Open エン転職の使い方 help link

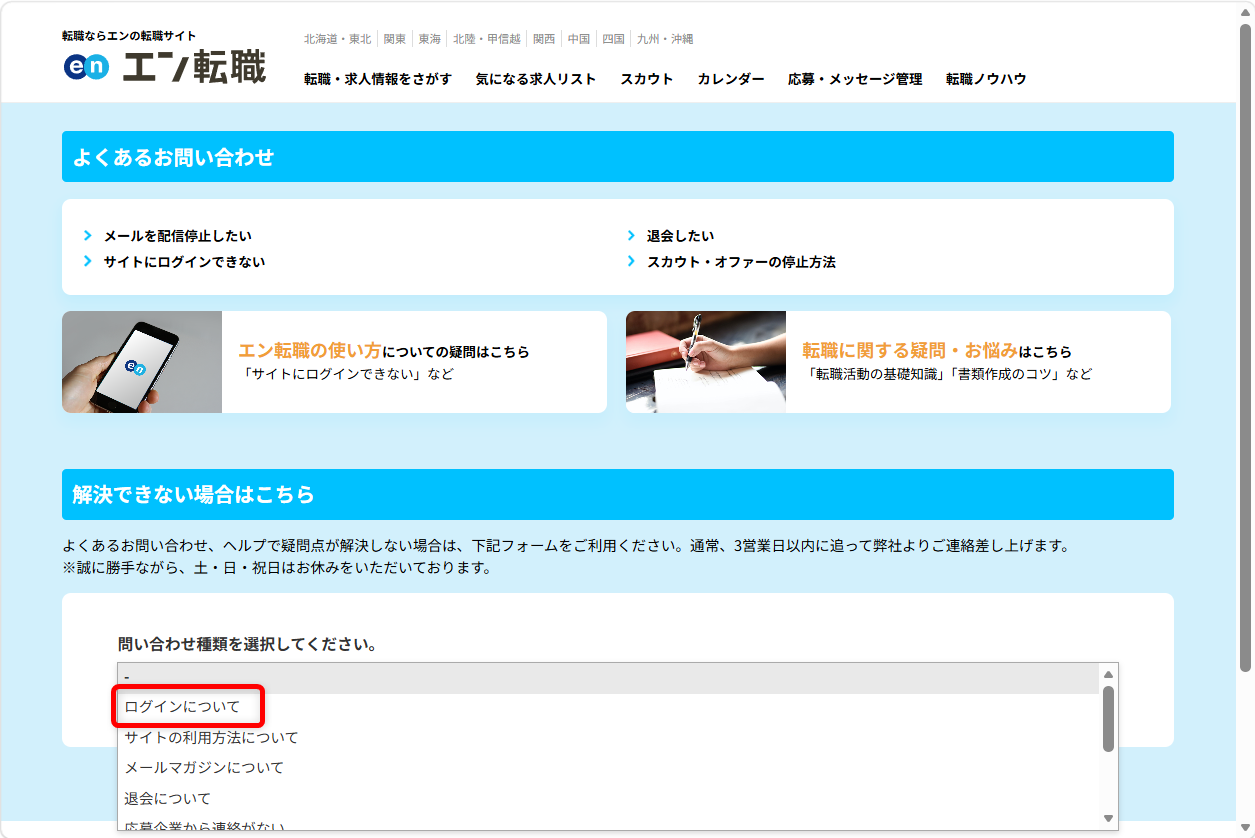pyautogui.click(x=310, y=351)
